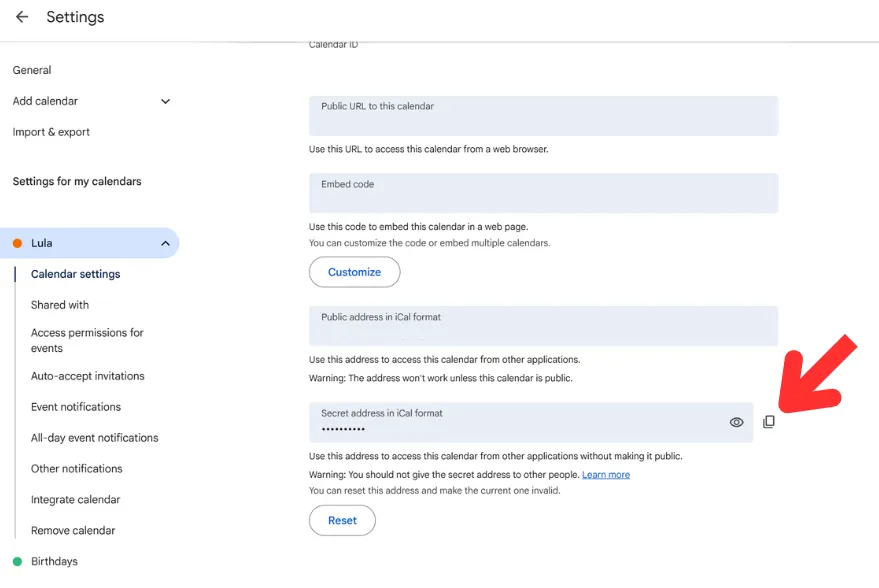Reset the secret iCal address
Screen dimensions: 879x588
342,520
